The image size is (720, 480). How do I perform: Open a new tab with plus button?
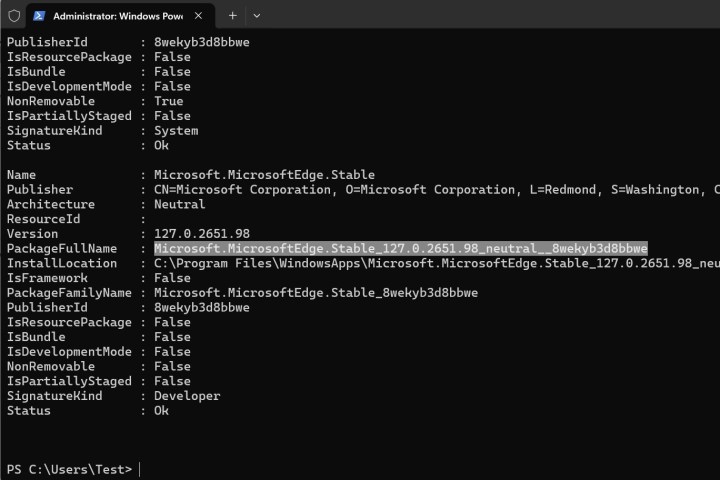click(x=232, y=16)
